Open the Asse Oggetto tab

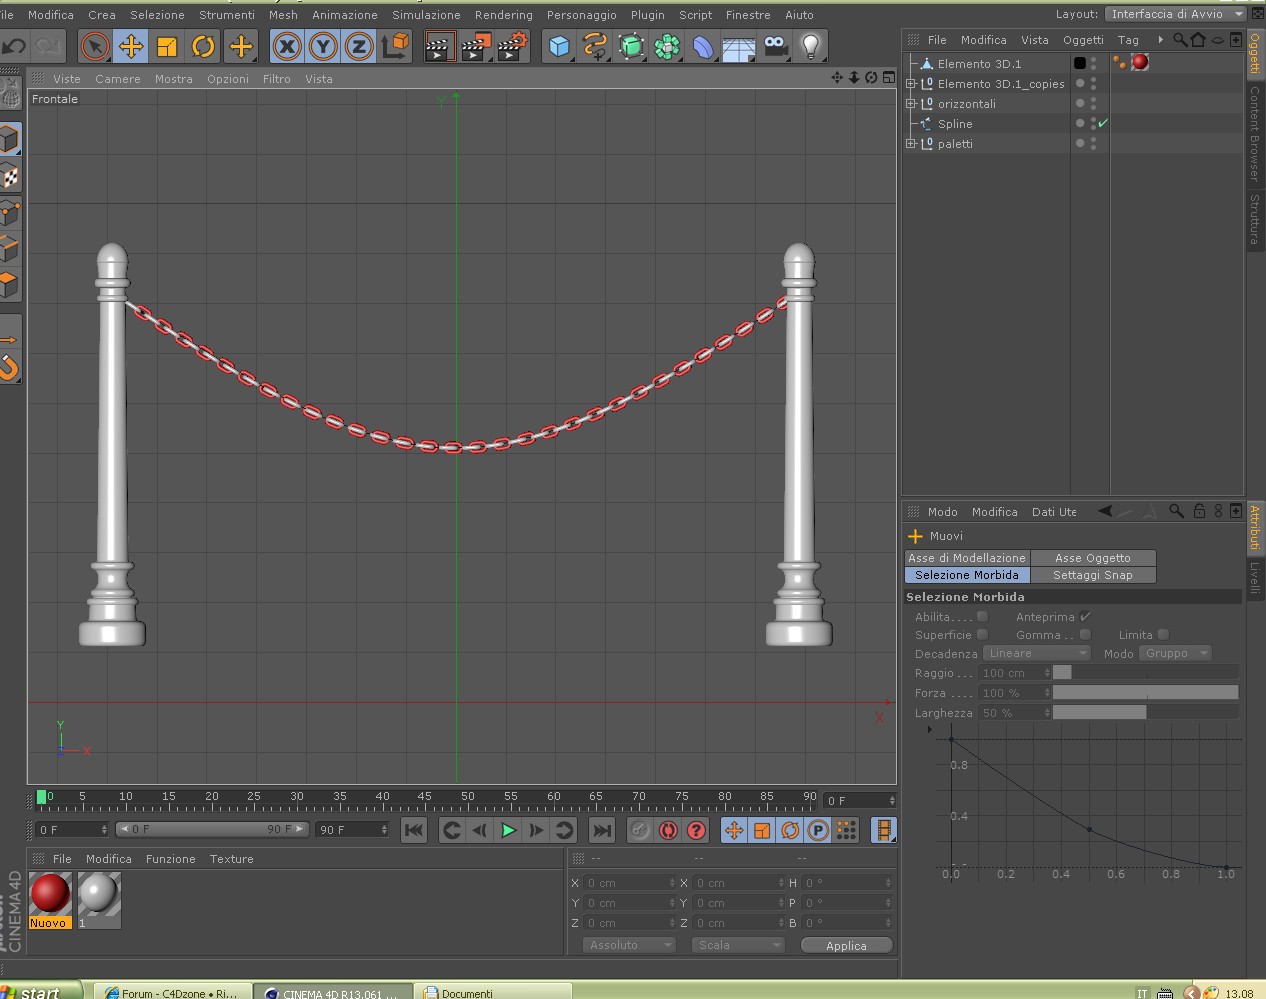tap(1093, 558)
